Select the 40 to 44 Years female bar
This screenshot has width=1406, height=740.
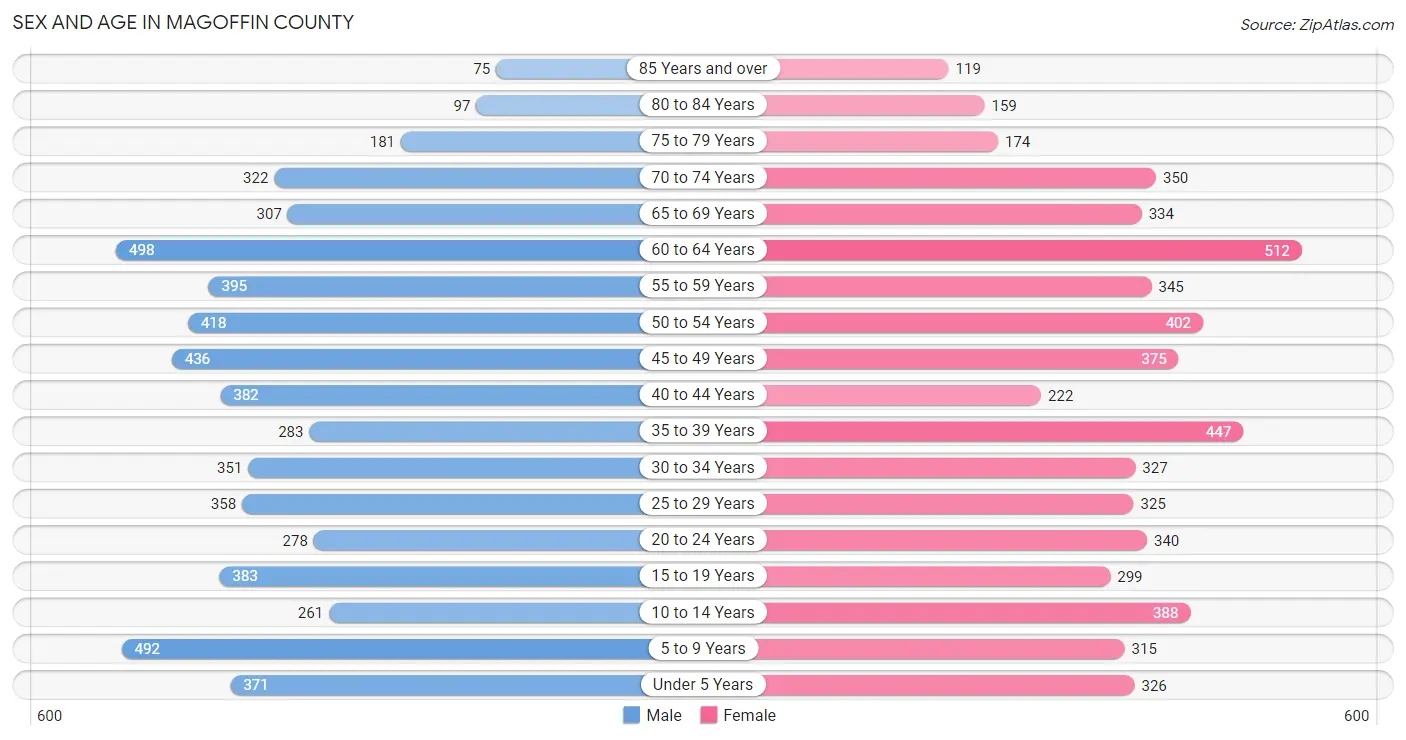pos(900,395)
